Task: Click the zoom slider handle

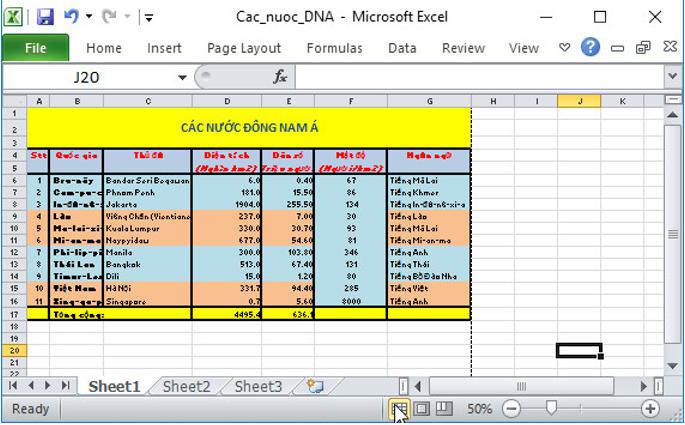Action: 549,409
